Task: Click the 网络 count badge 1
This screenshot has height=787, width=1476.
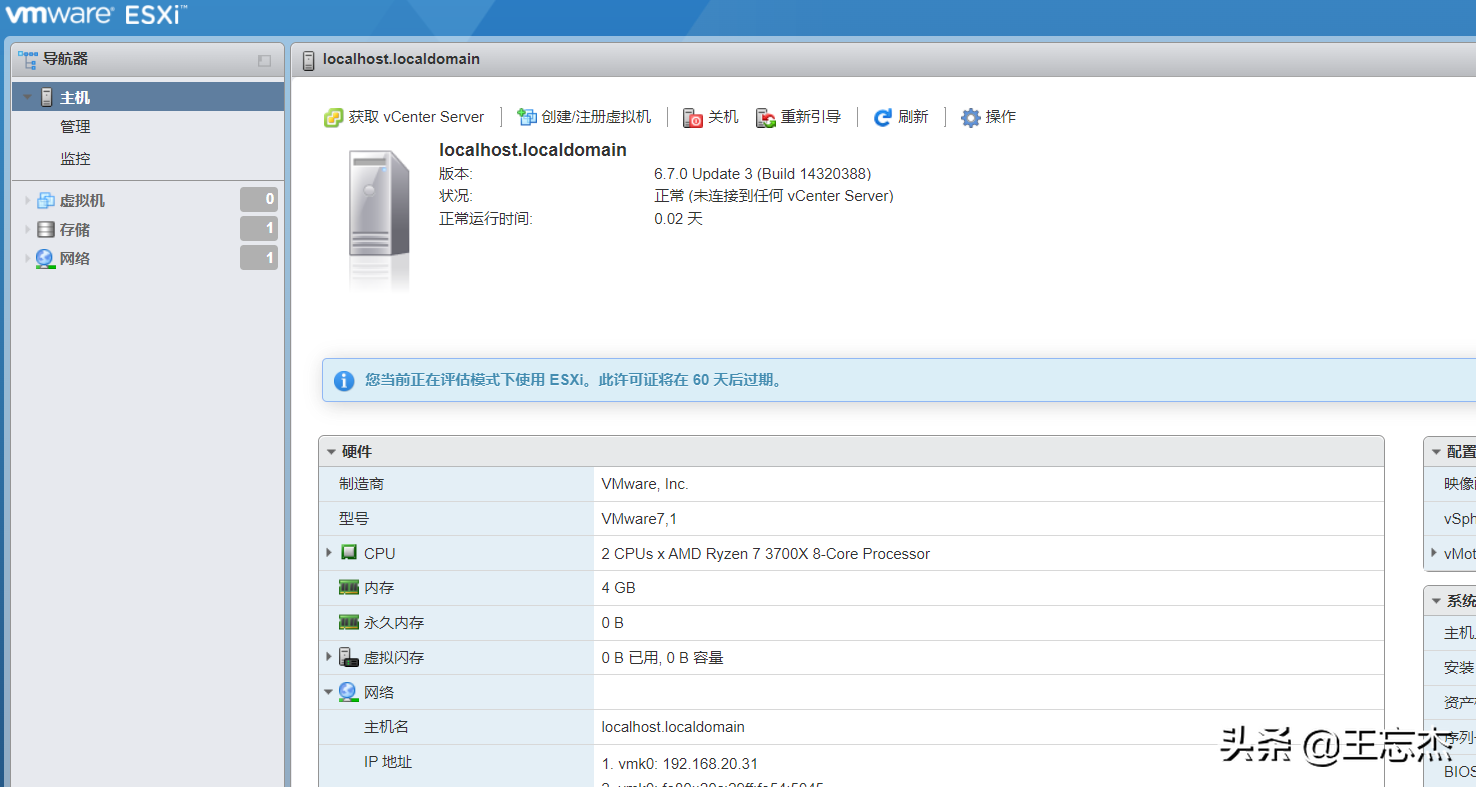Action: tap(259, 258)
